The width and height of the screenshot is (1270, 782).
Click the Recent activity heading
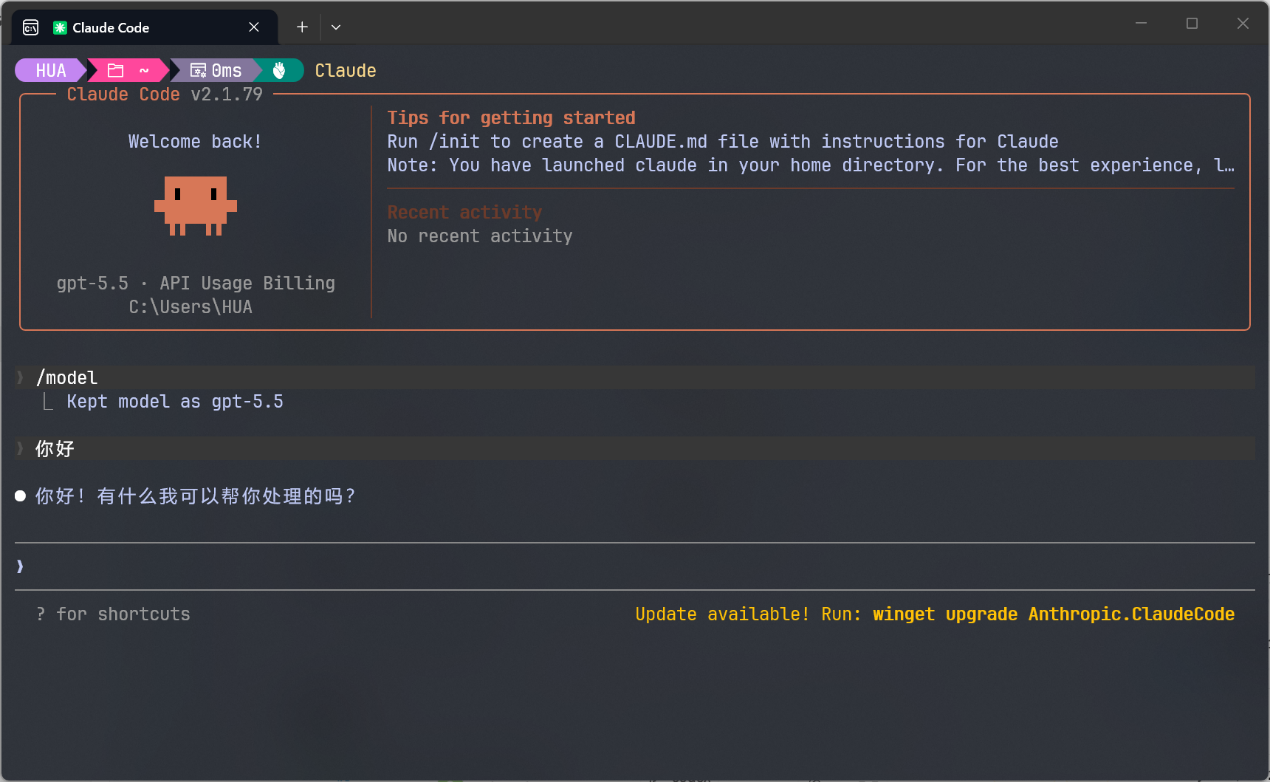tap(464, 212)
